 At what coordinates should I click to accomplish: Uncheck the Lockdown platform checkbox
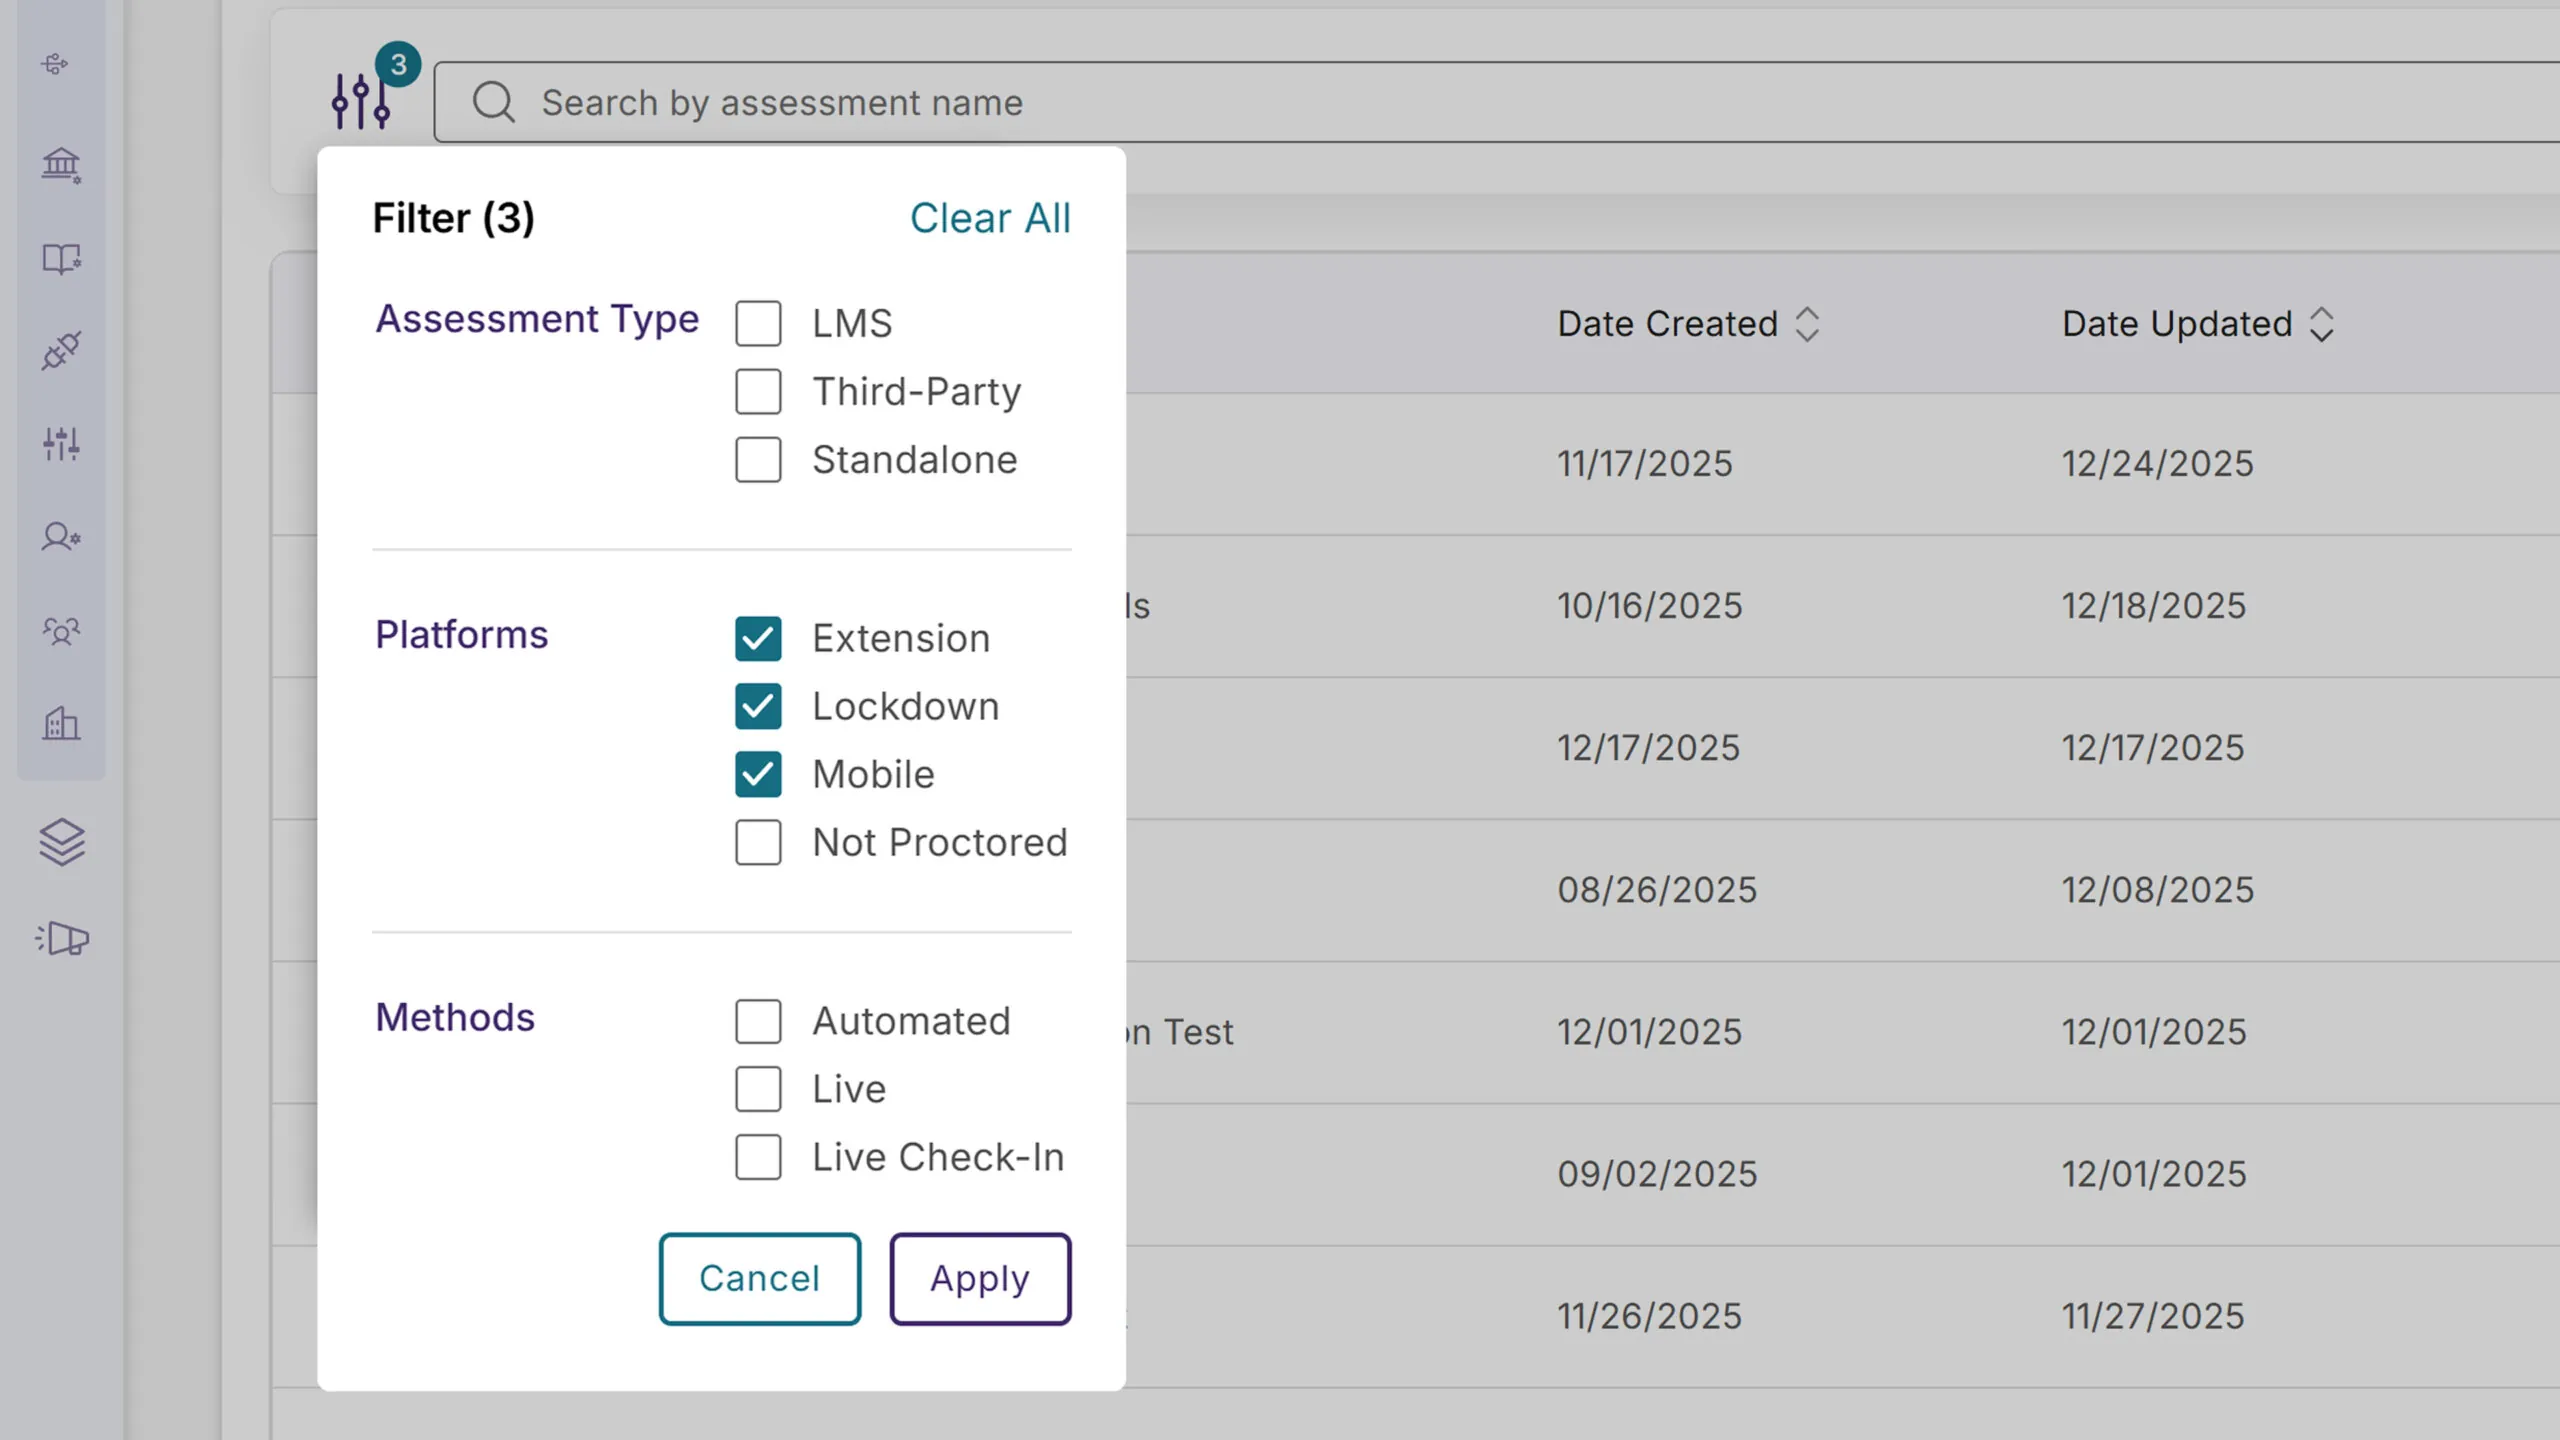pyautogui.click(x=758, y=706)
